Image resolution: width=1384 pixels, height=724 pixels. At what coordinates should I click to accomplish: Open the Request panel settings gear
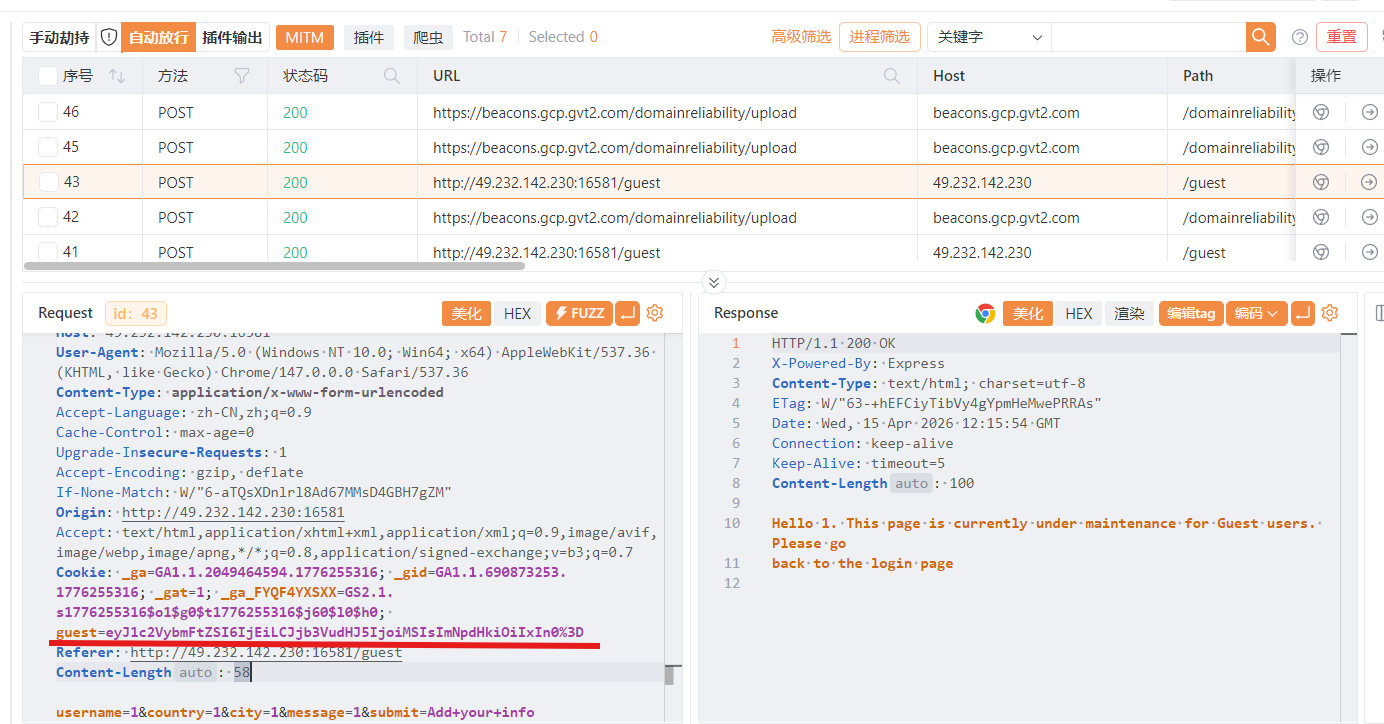click(655, 313)
